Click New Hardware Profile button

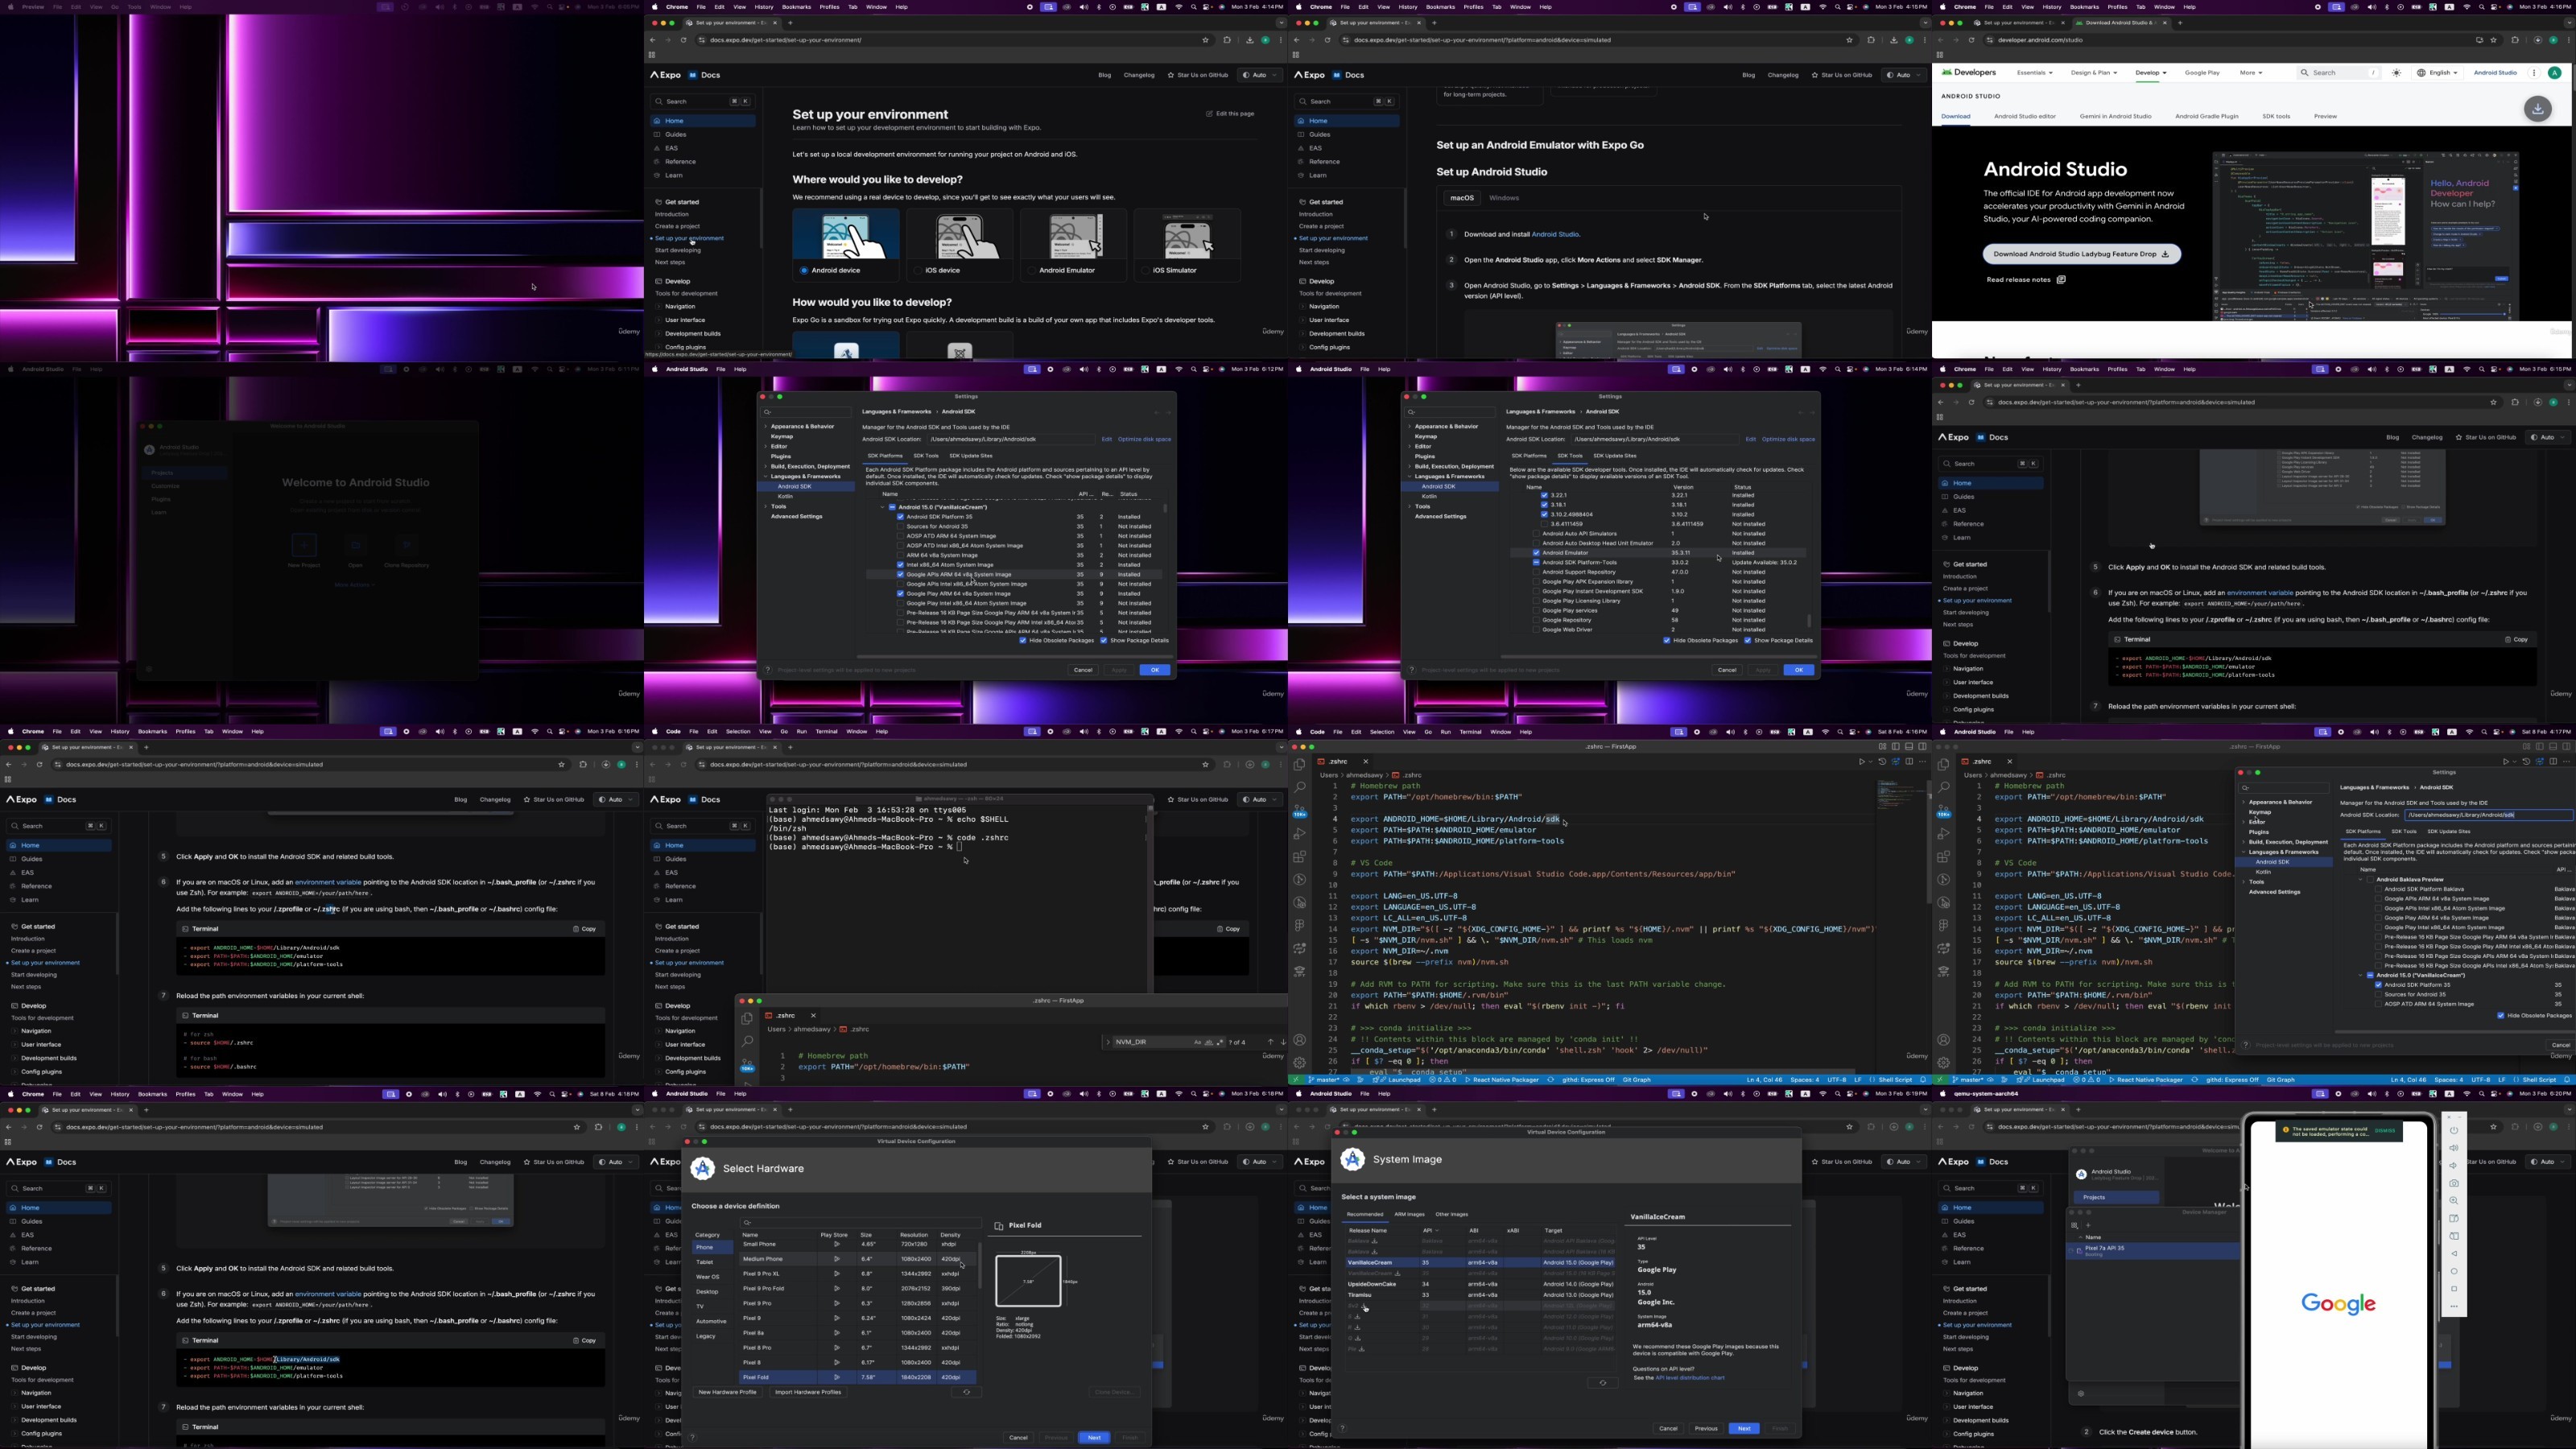[727, 1393]
